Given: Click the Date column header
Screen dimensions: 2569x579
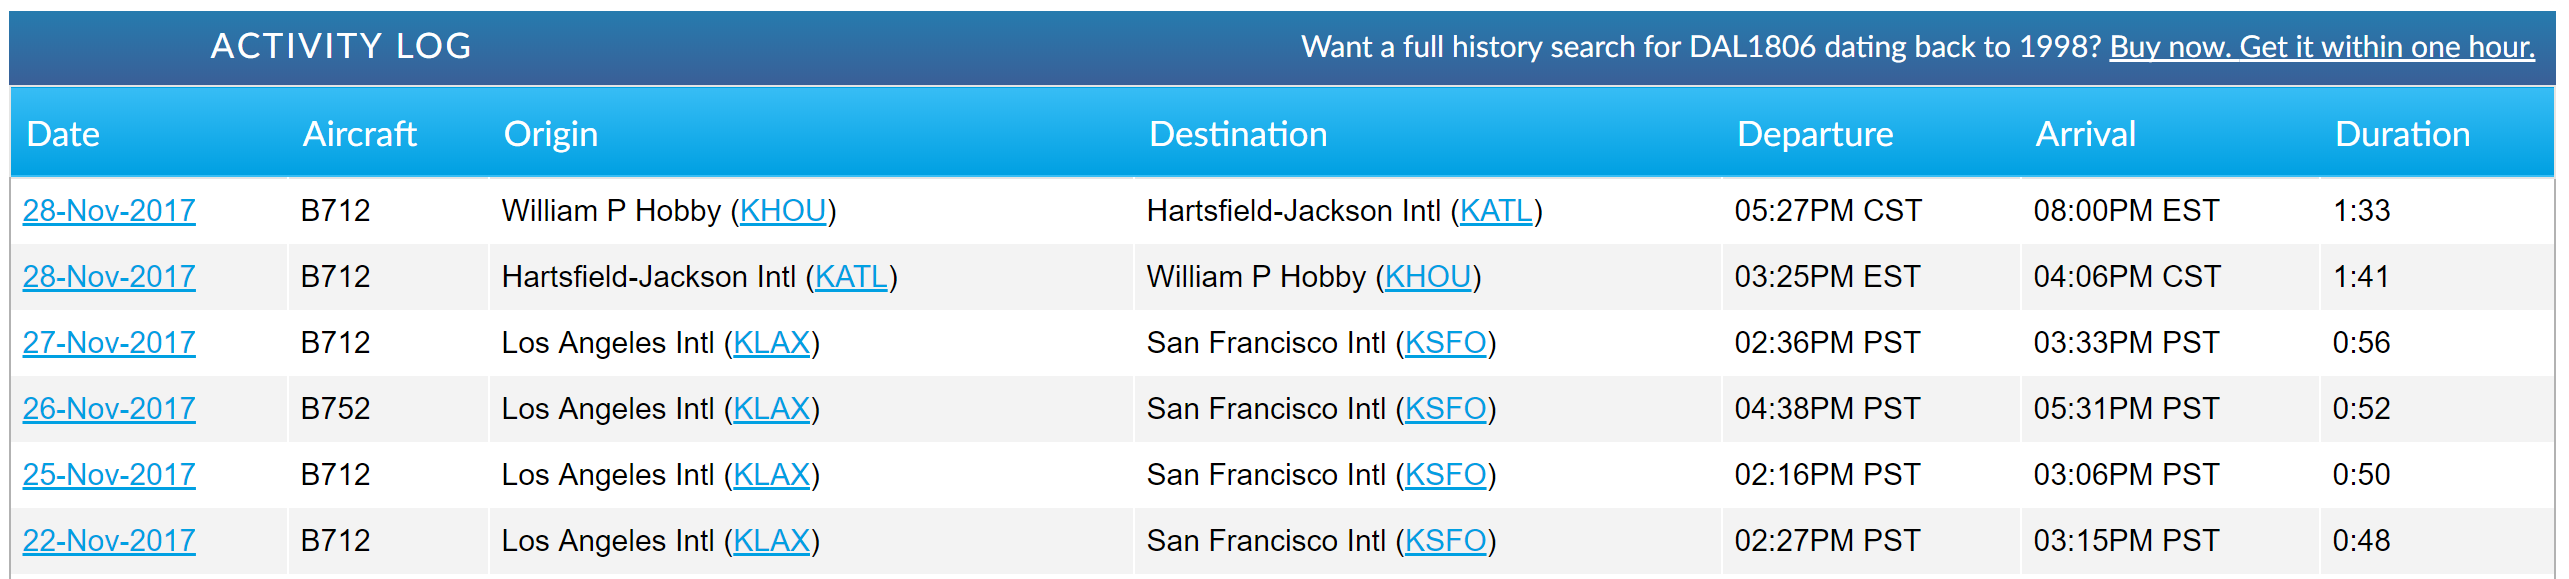Looking at the screenshot, I should tap(63, 134).
